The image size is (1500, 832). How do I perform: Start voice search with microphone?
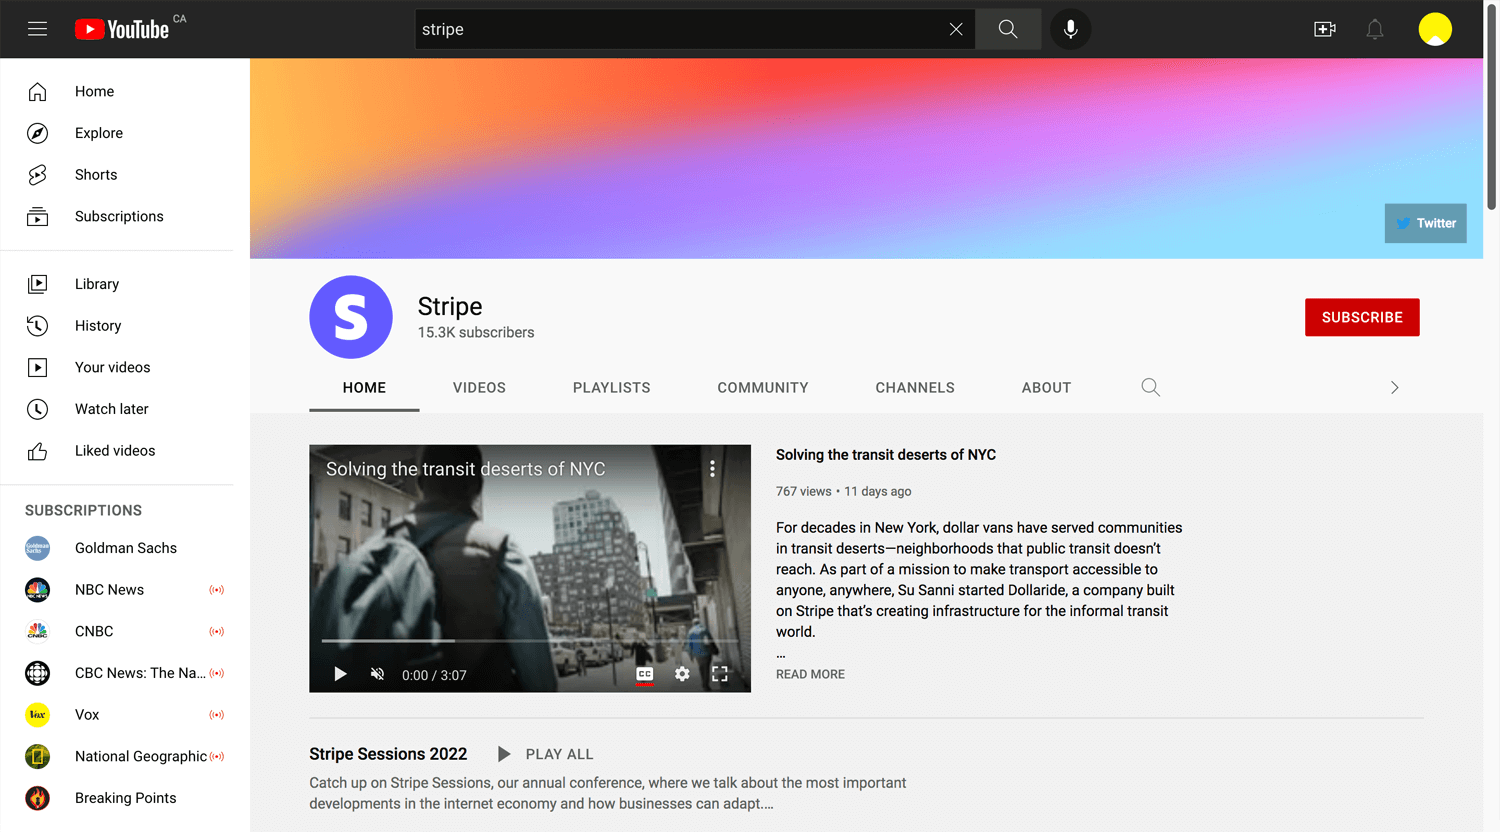1071,29
